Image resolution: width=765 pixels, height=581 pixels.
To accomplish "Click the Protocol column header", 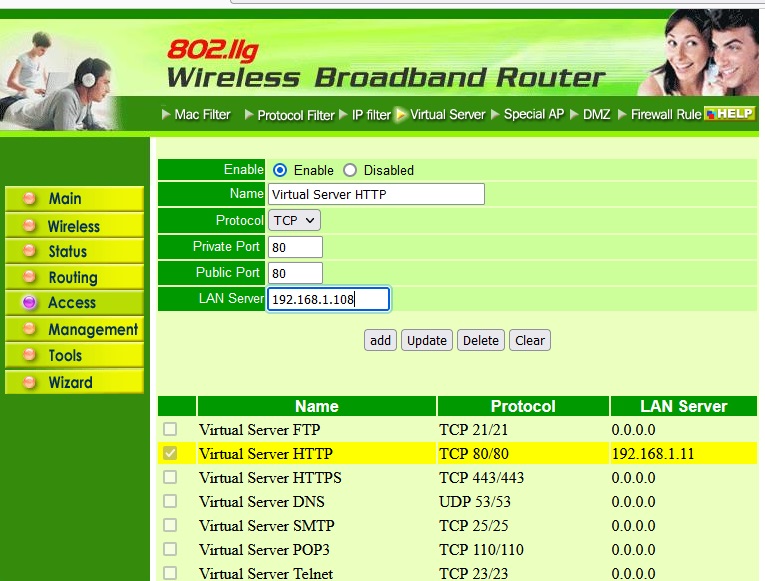I will (x=523, y=406).
